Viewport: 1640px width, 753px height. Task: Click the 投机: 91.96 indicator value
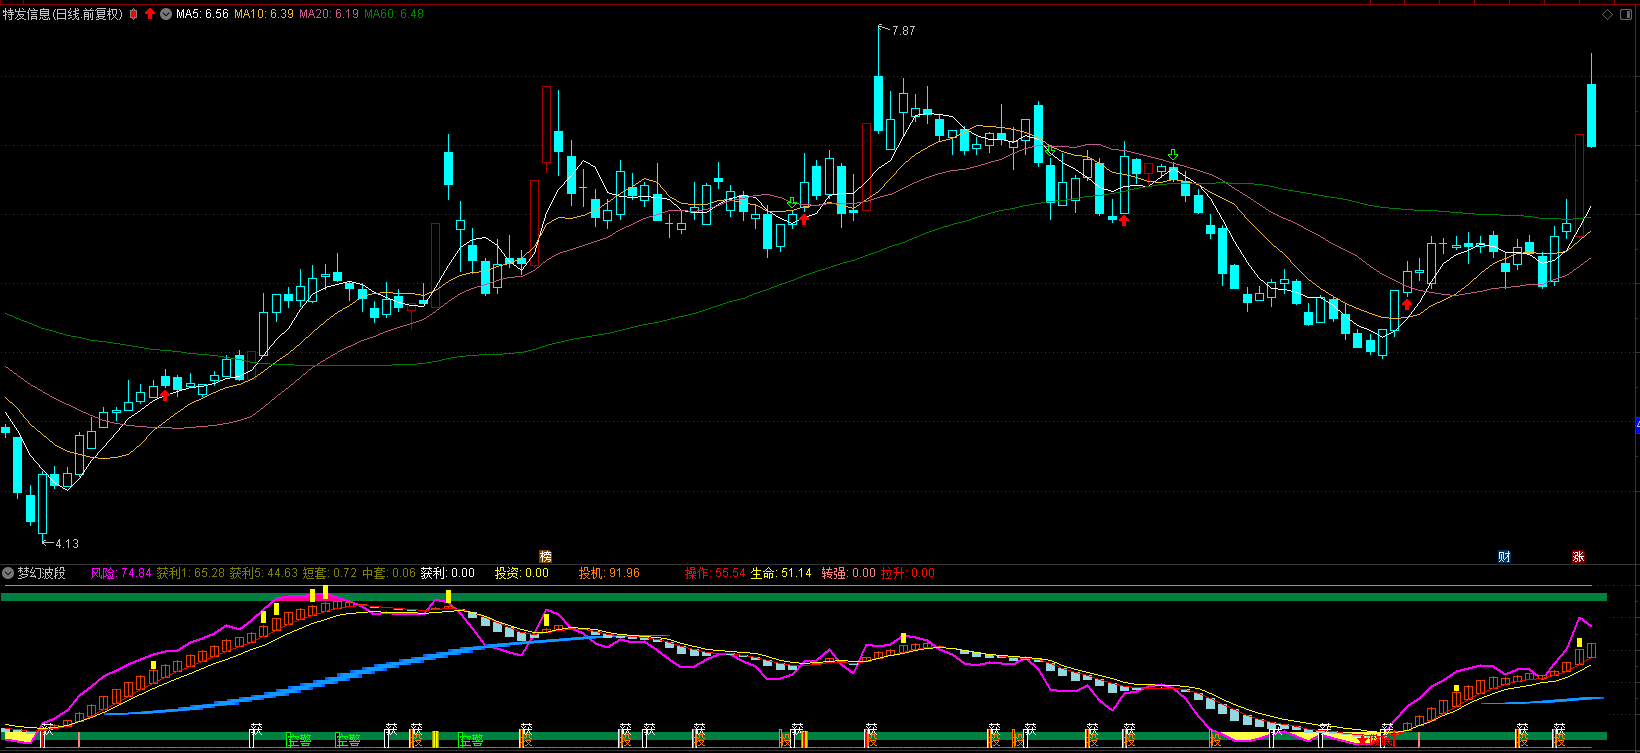609,573
